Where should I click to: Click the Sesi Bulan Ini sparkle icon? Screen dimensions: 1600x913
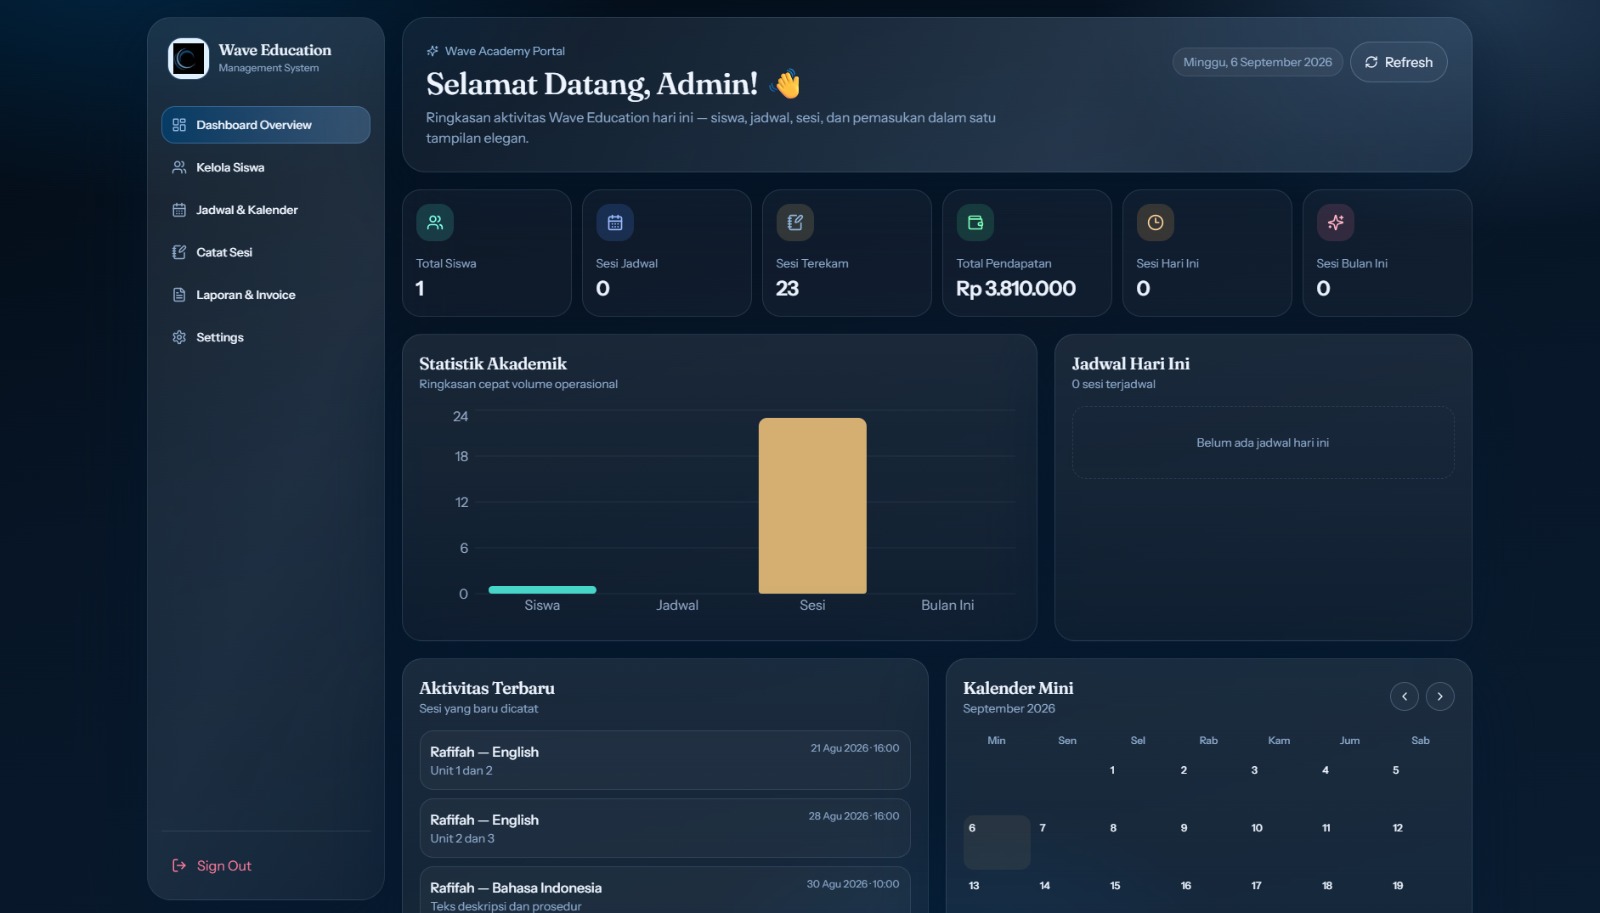click(x=1335, y=222)
